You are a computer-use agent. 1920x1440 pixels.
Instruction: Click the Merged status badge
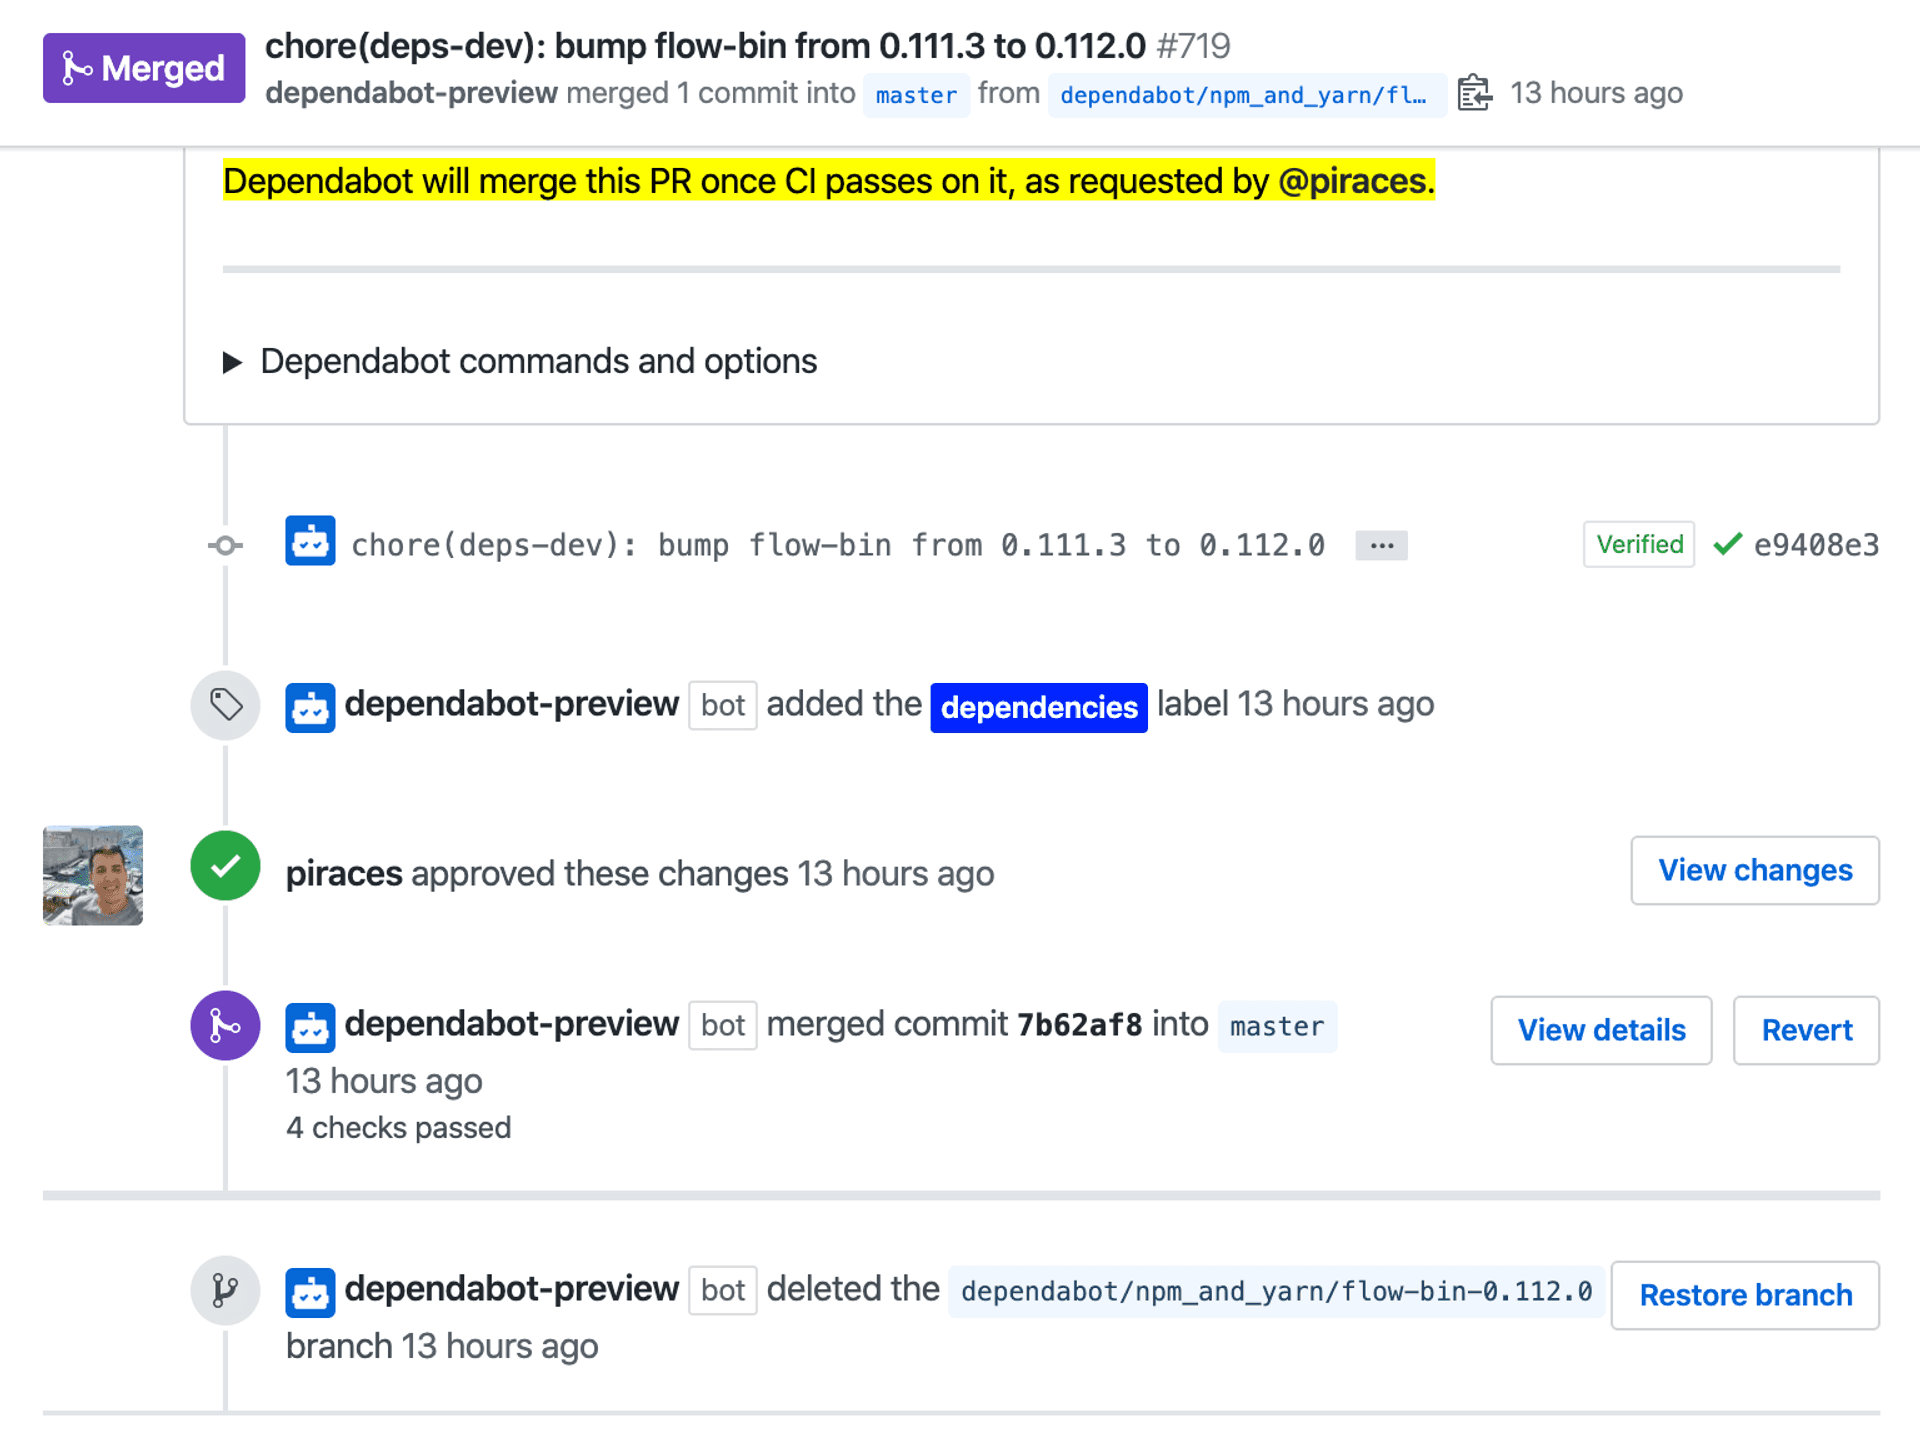143,67
